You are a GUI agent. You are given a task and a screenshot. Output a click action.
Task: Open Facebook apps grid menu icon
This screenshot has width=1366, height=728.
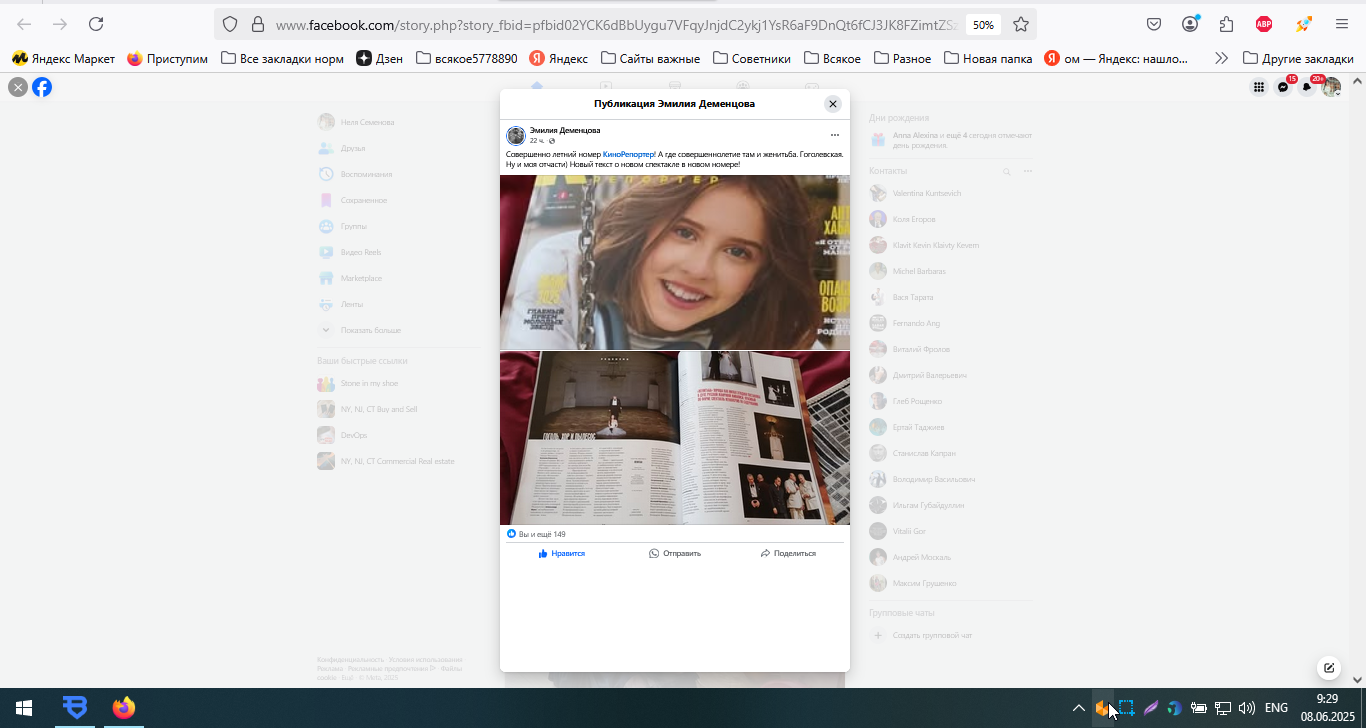tap(1259, 87)
